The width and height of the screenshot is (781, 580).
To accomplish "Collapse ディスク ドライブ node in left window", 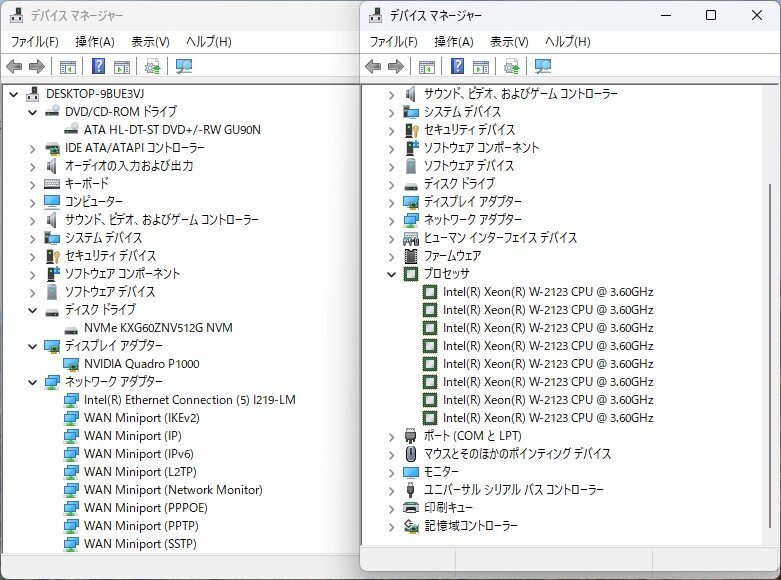I will [33, 310].
